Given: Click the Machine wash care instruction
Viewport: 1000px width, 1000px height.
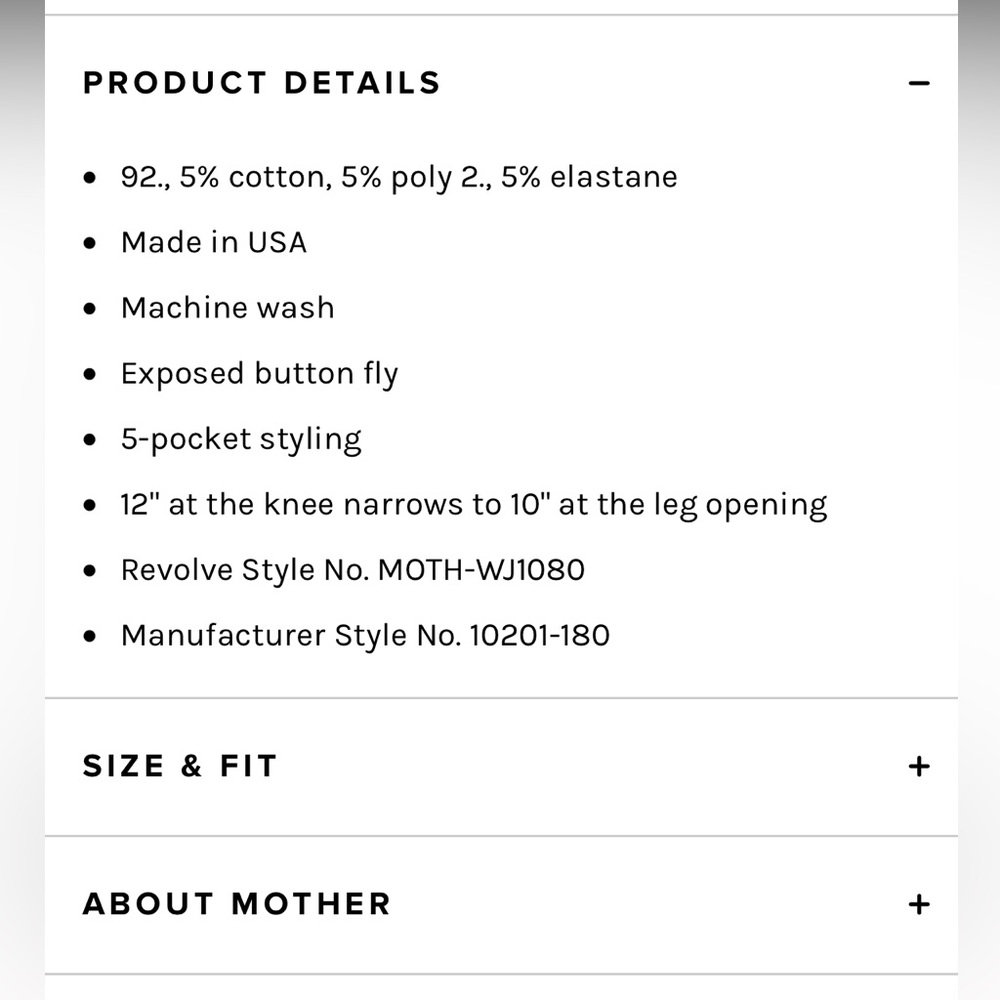Looking at the screenshot, I should pyautogui.click(x=227, y=308).
